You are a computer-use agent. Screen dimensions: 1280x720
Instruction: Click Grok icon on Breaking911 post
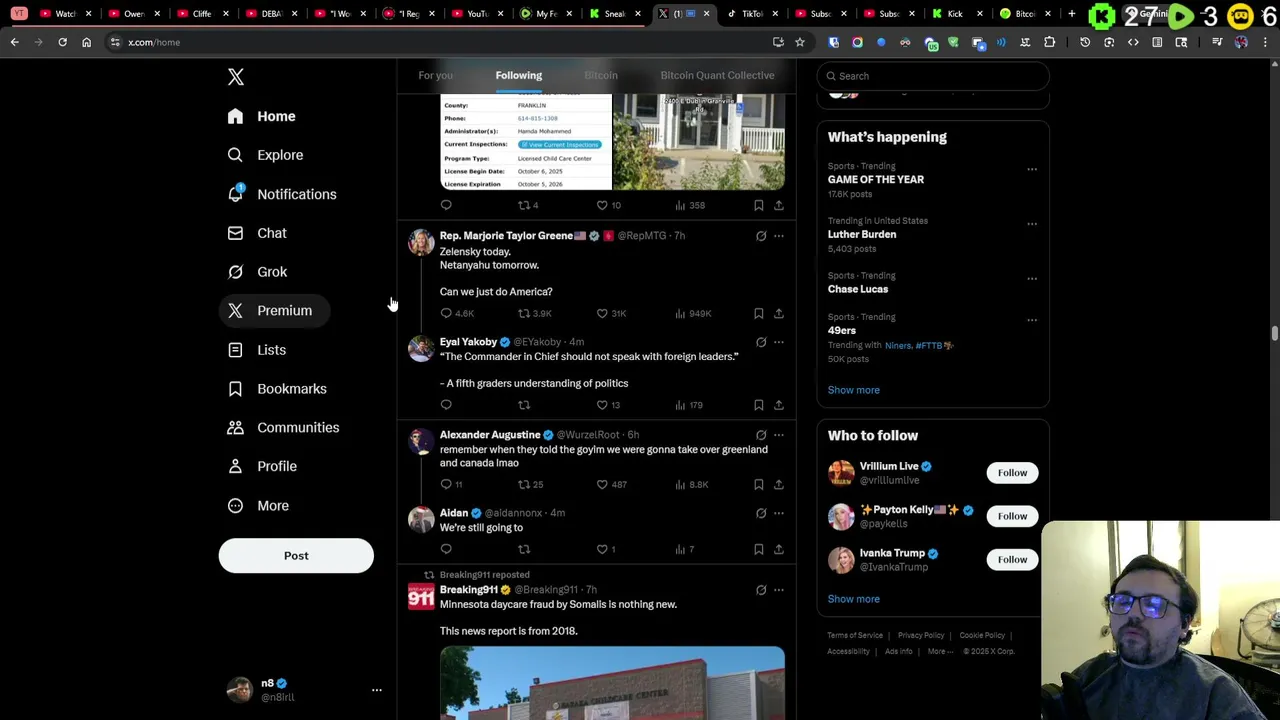(761, 590)
